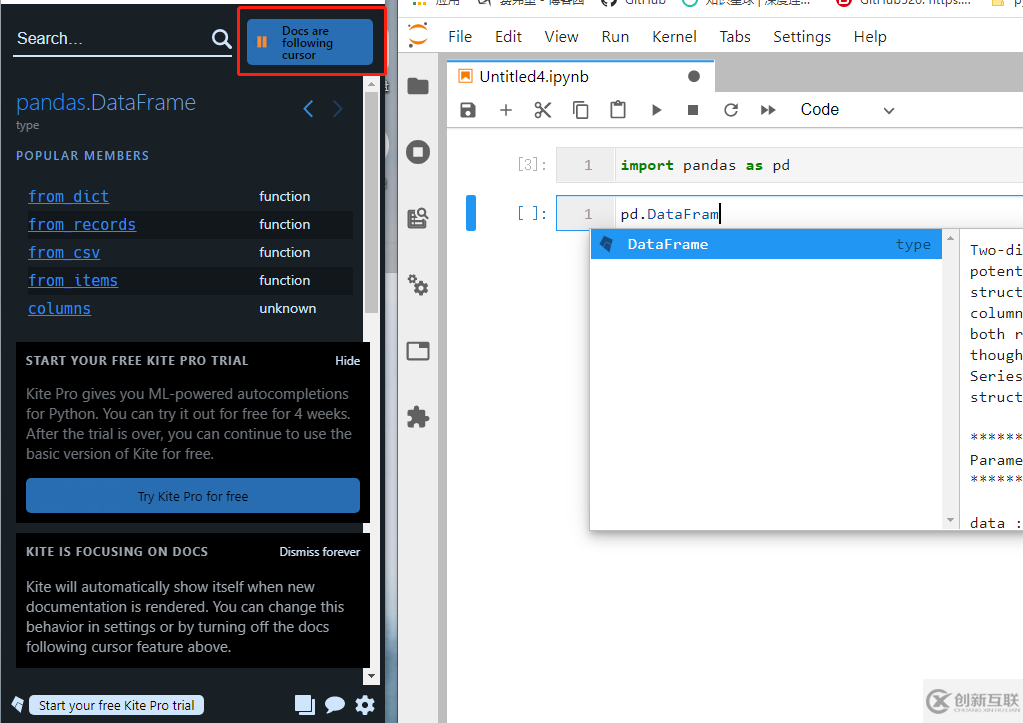Viewport: 1023px width, 723px height.
Task: Run the selected cell play icon
Action: pos(656,110)
